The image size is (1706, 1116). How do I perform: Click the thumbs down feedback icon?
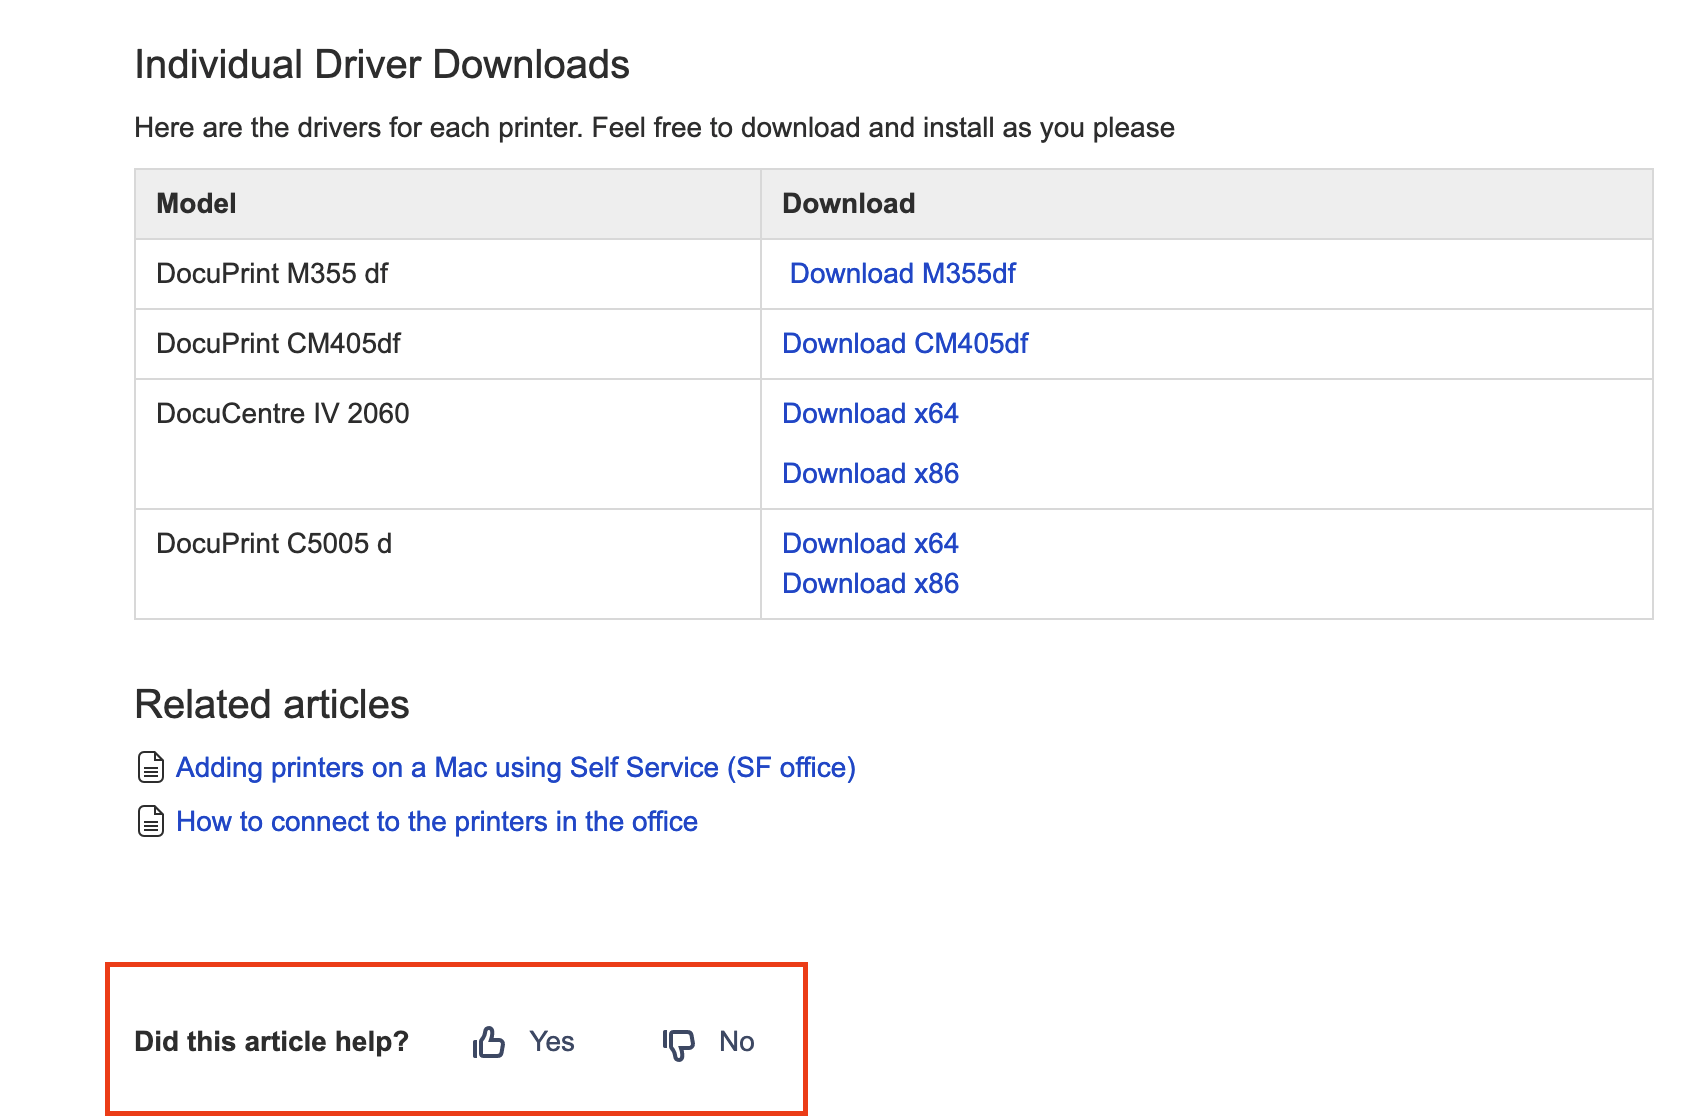click(x=677, y=1041)
